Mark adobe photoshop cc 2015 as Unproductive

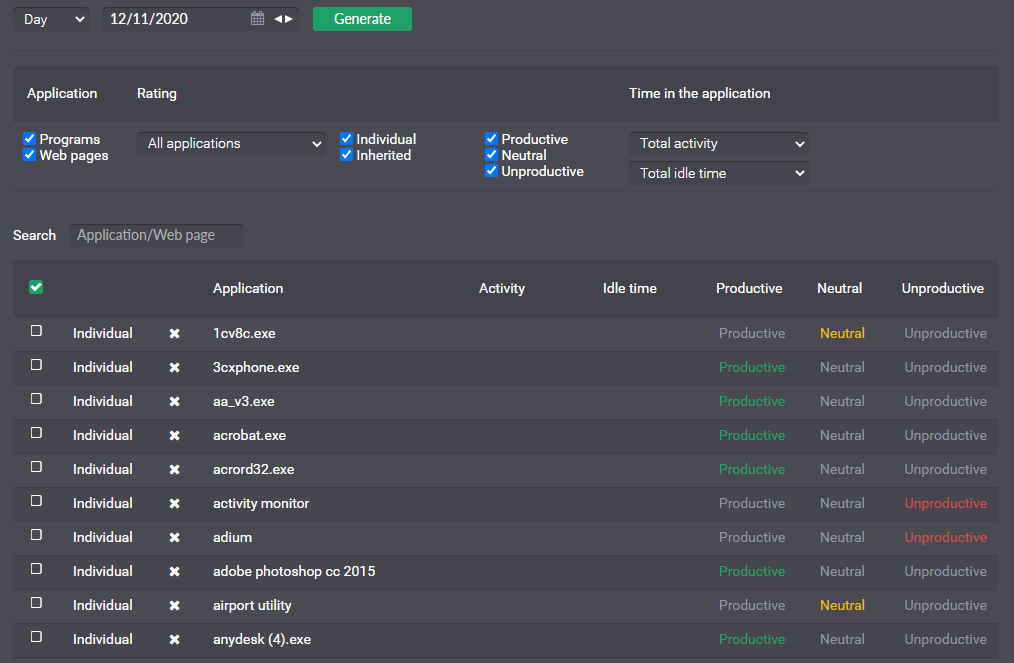click(945, 572)
